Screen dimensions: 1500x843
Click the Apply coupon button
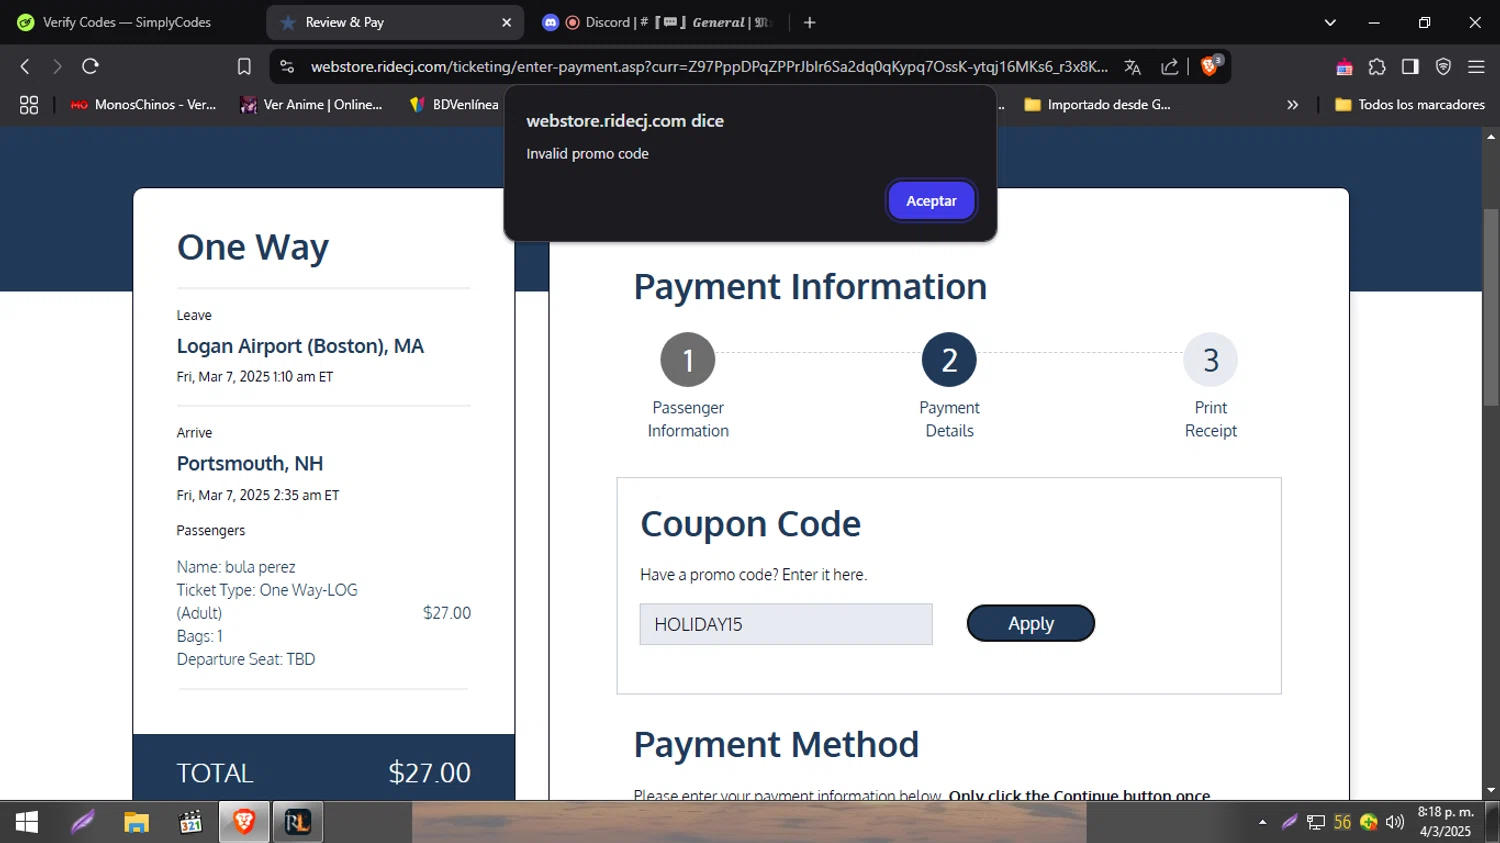coord(1030,623)
